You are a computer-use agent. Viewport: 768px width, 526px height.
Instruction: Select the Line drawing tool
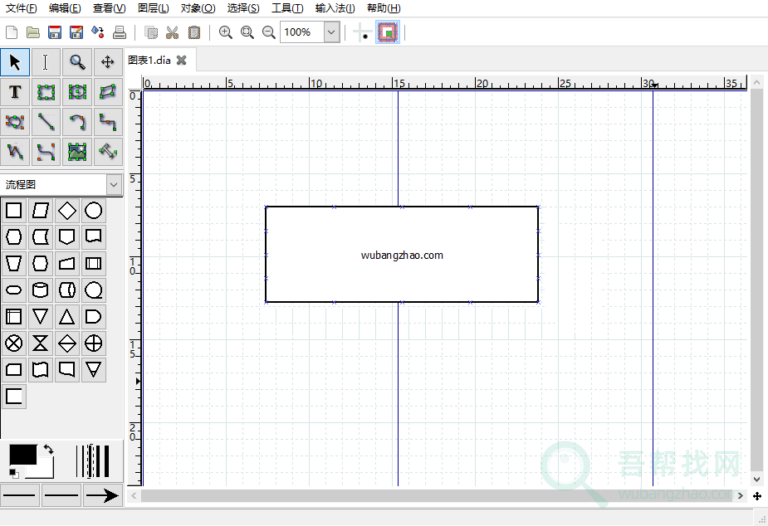[x=46, y=122]
